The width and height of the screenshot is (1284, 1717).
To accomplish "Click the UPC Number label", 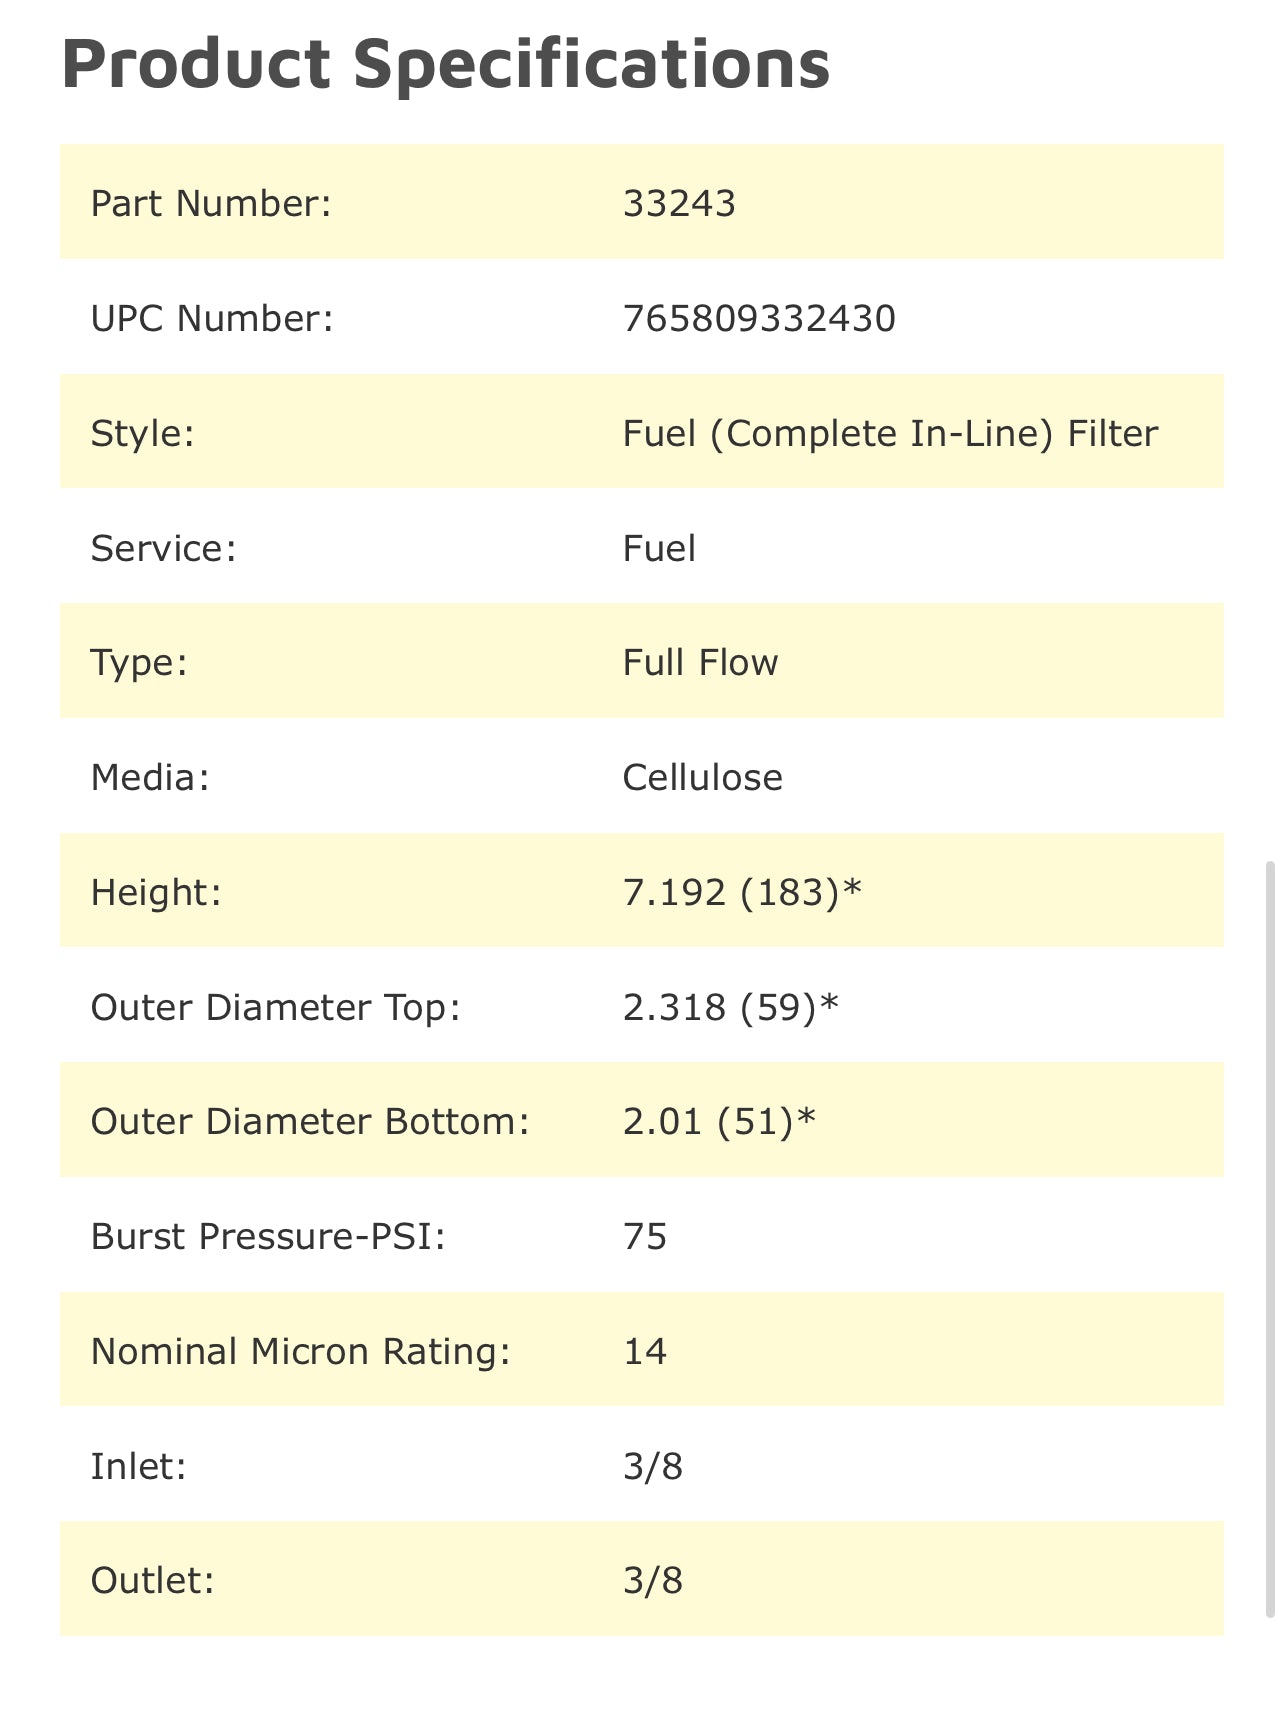I will coord(212,319).
